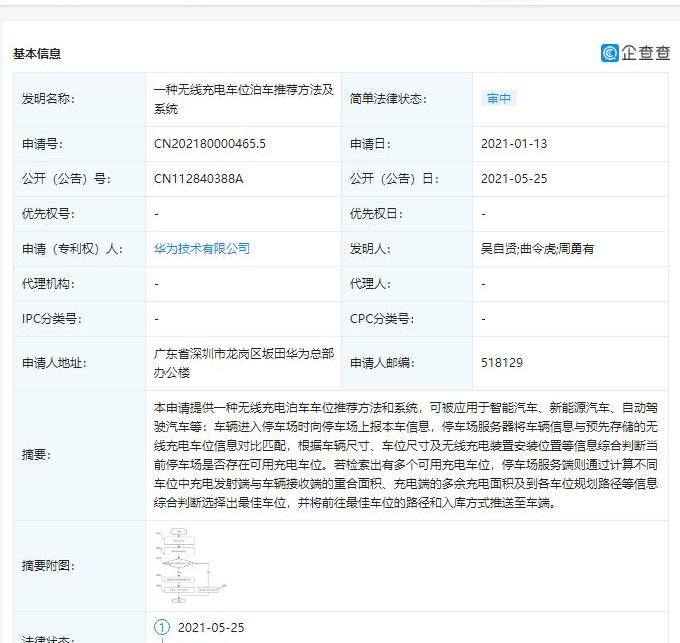Click the IPC分类号 label
This screenshot has width=680, height=643.
[x=52, y=319]
